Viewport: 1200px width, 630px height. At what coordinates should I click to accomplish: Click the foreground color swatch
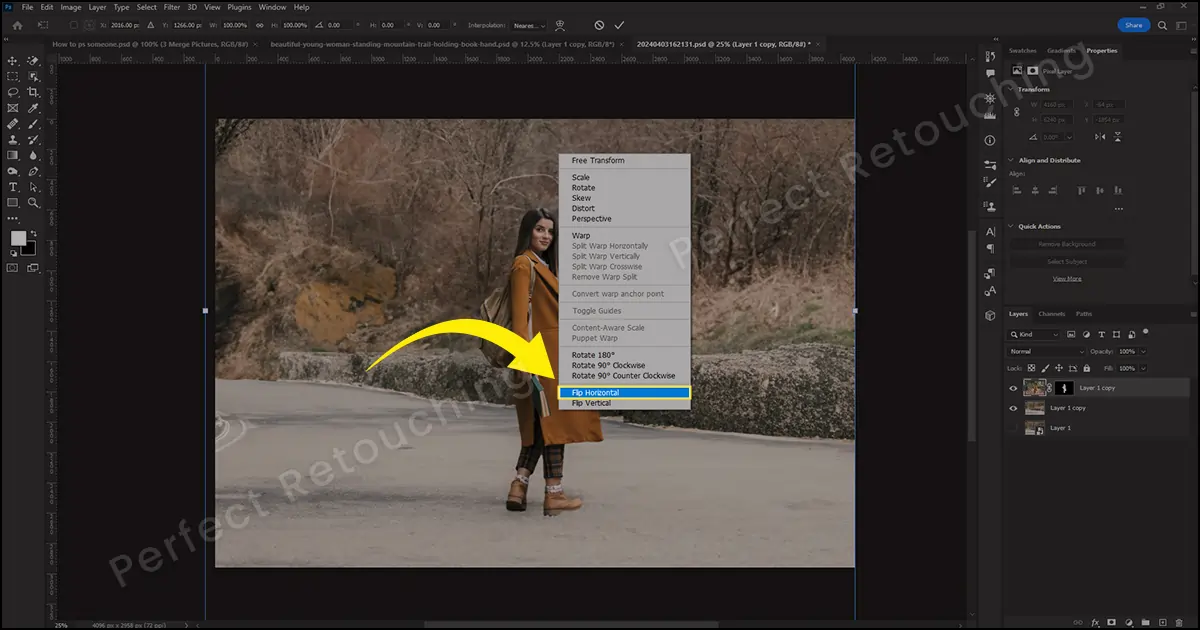pos(18,238)
